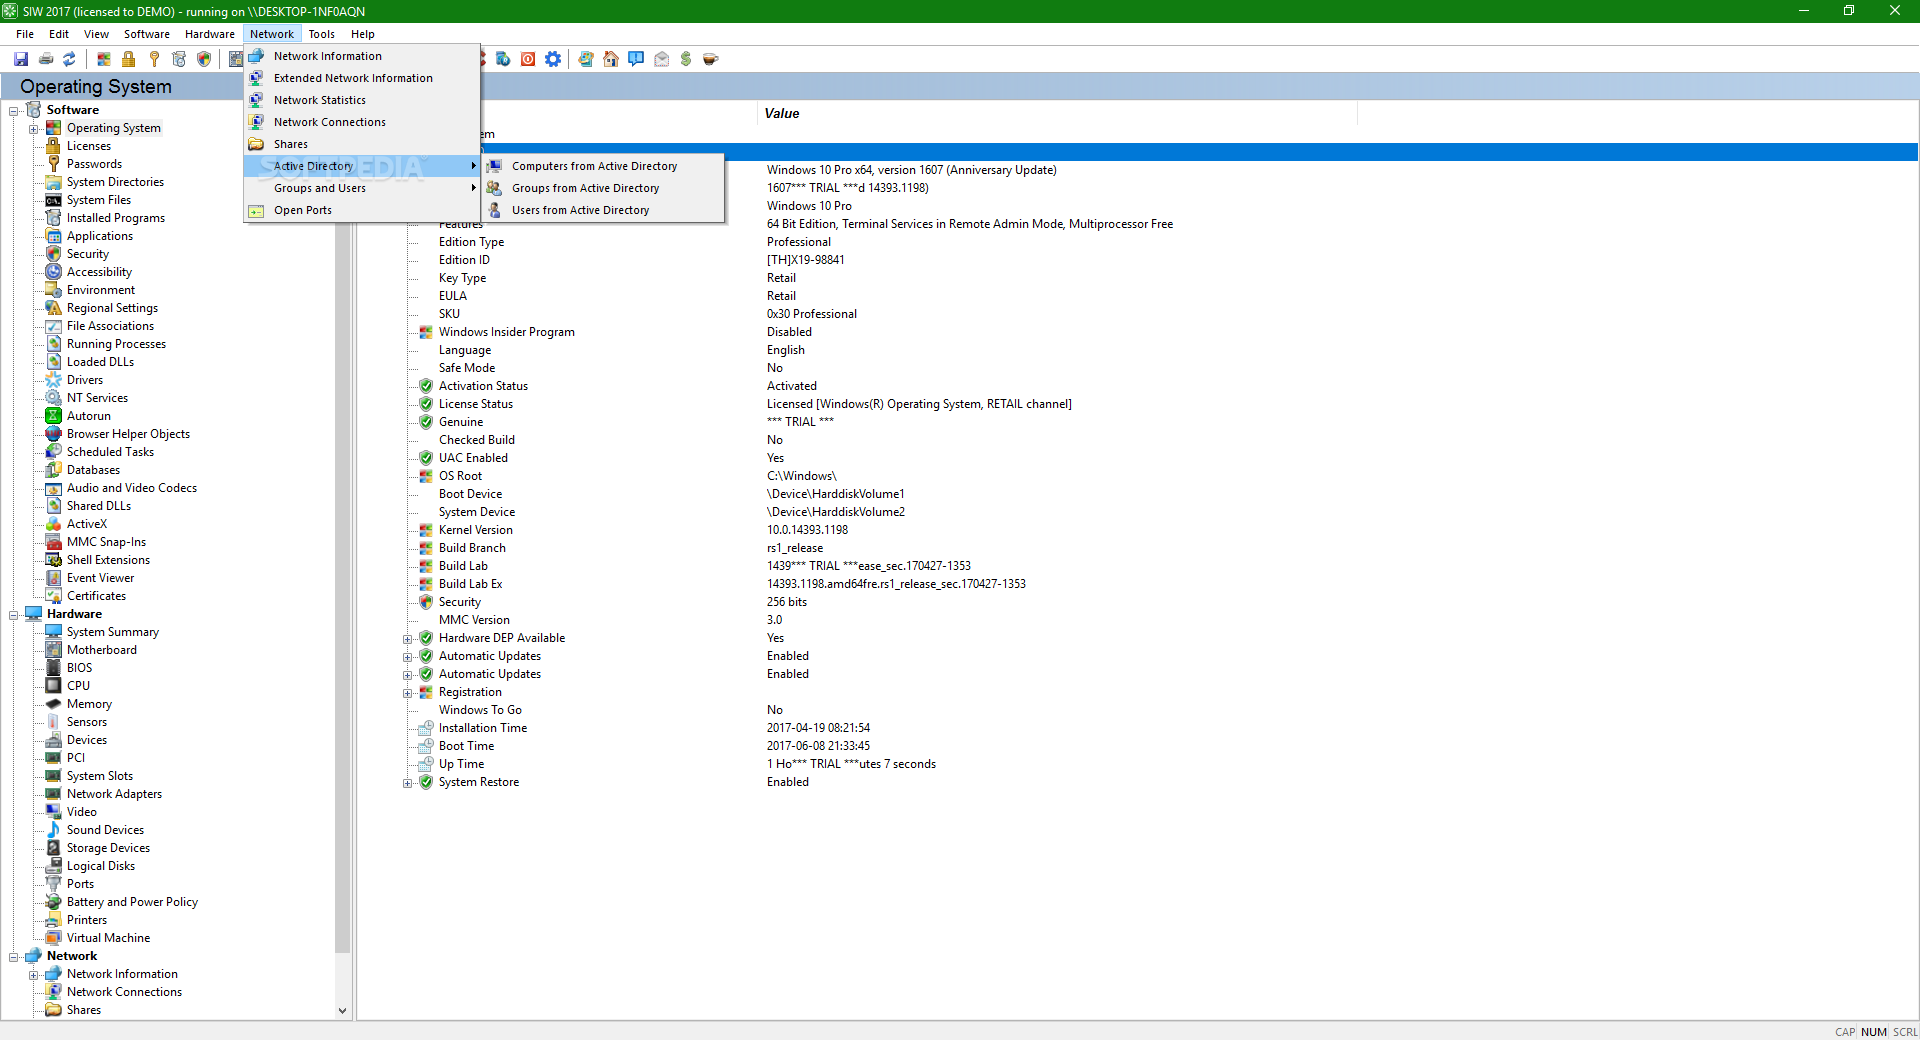Click the Refresh arrows toolbar icon
The height and width of the screenshot is (1040, 1920).
click(69, 59)
